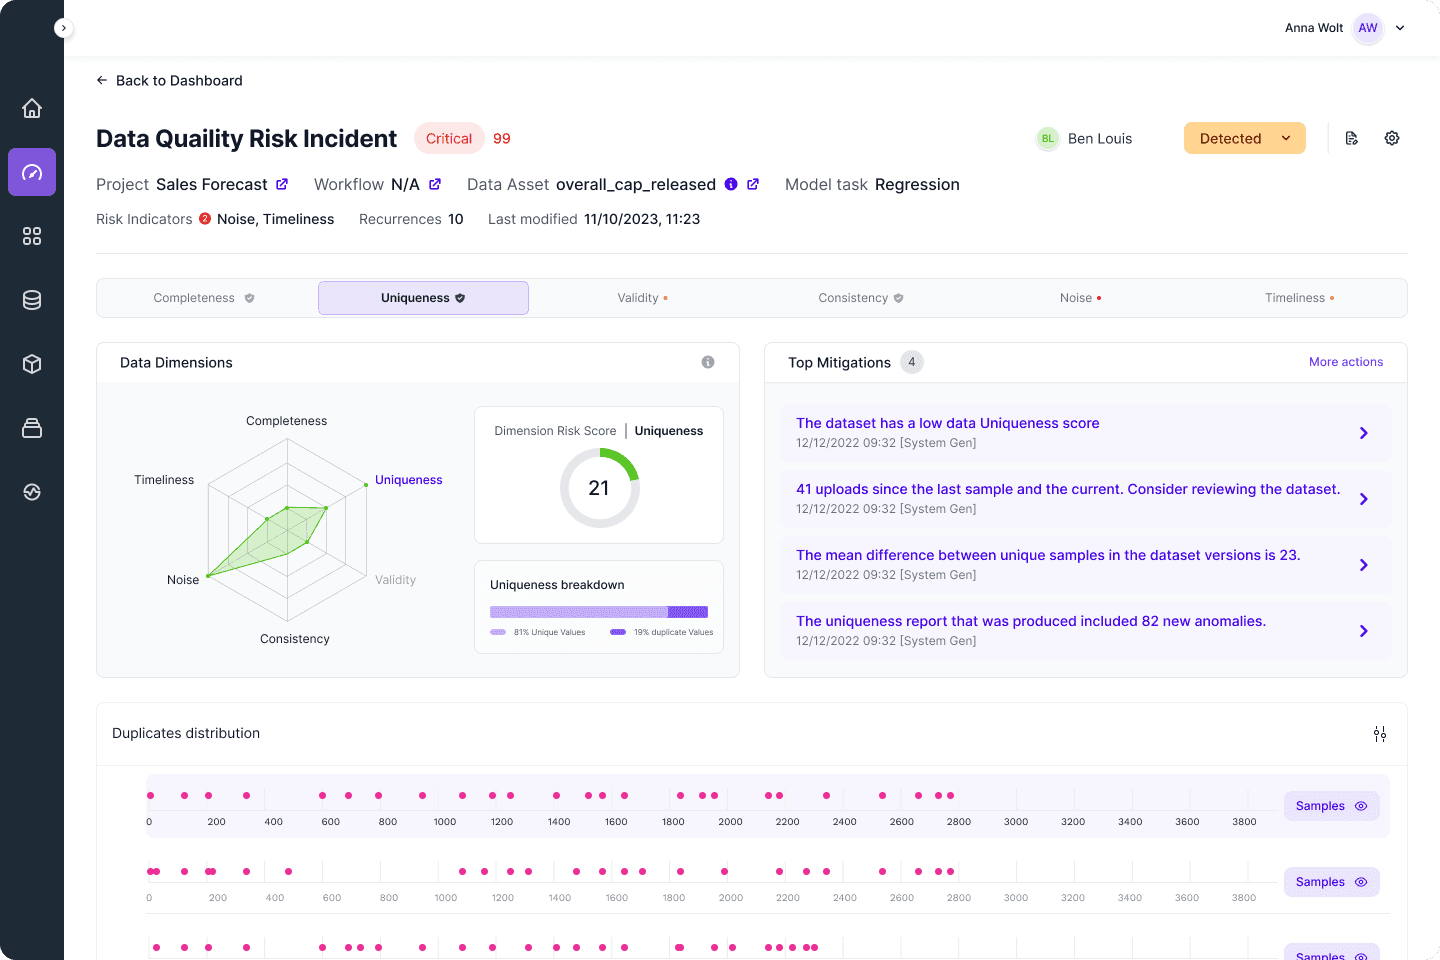Open incident settings gear icon
This screenshot has height=960, width=1440.
1392,138
